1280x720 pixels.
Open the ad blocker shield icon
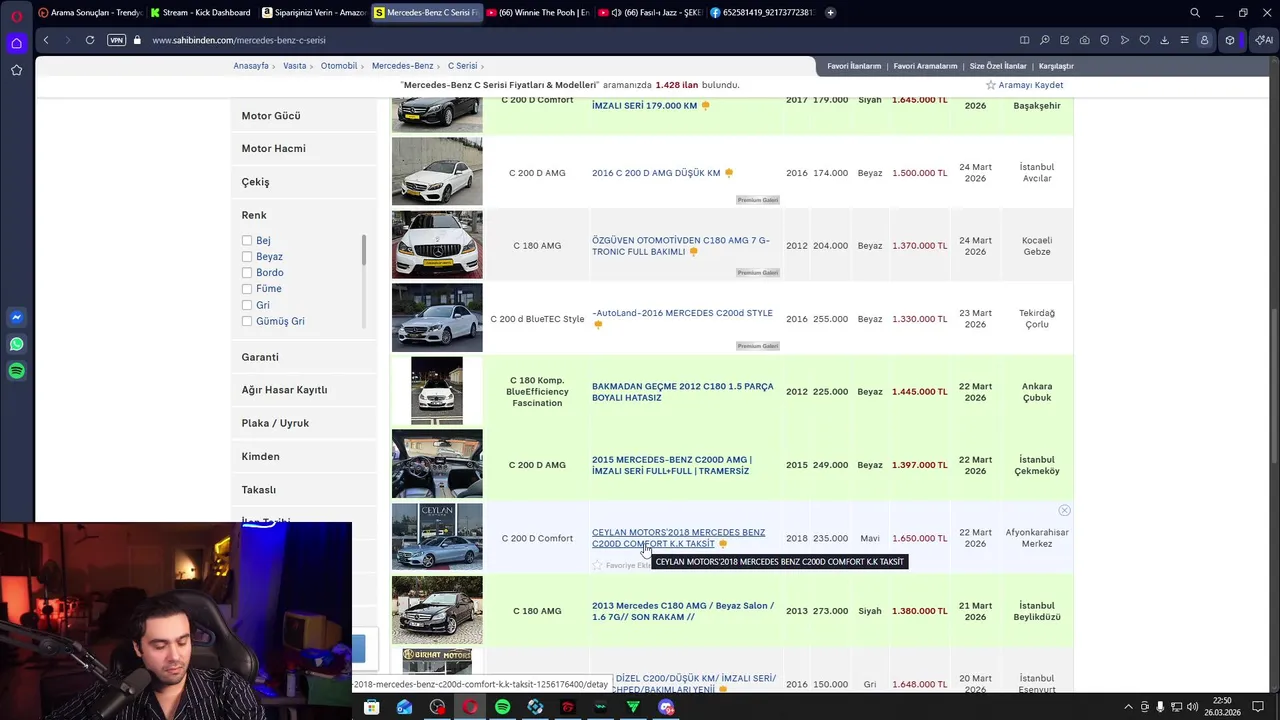pyautogui.click(x=1104, y=40)
